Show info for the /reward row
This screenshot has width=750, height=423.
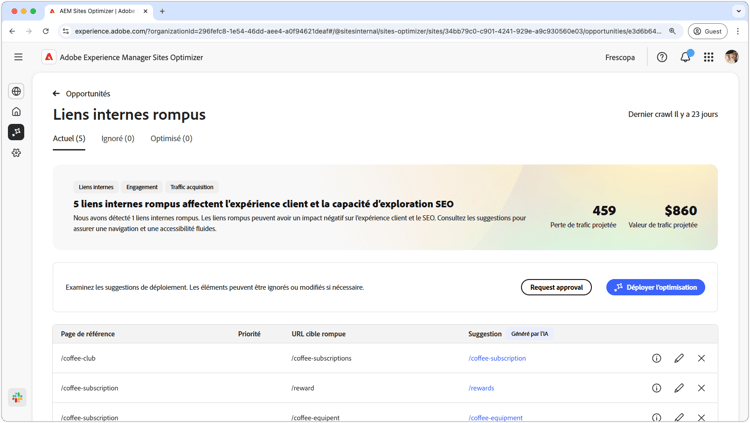click(656, 388)
